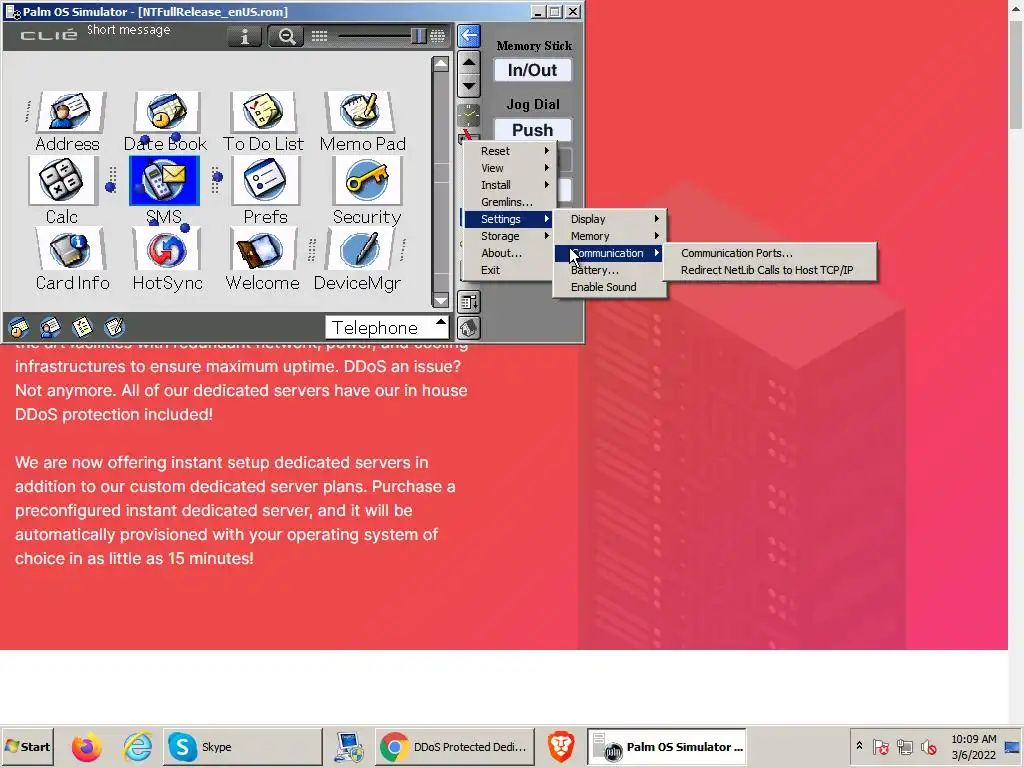
Task: Click the blue back arrow button
Action: (x=469, y=36)
